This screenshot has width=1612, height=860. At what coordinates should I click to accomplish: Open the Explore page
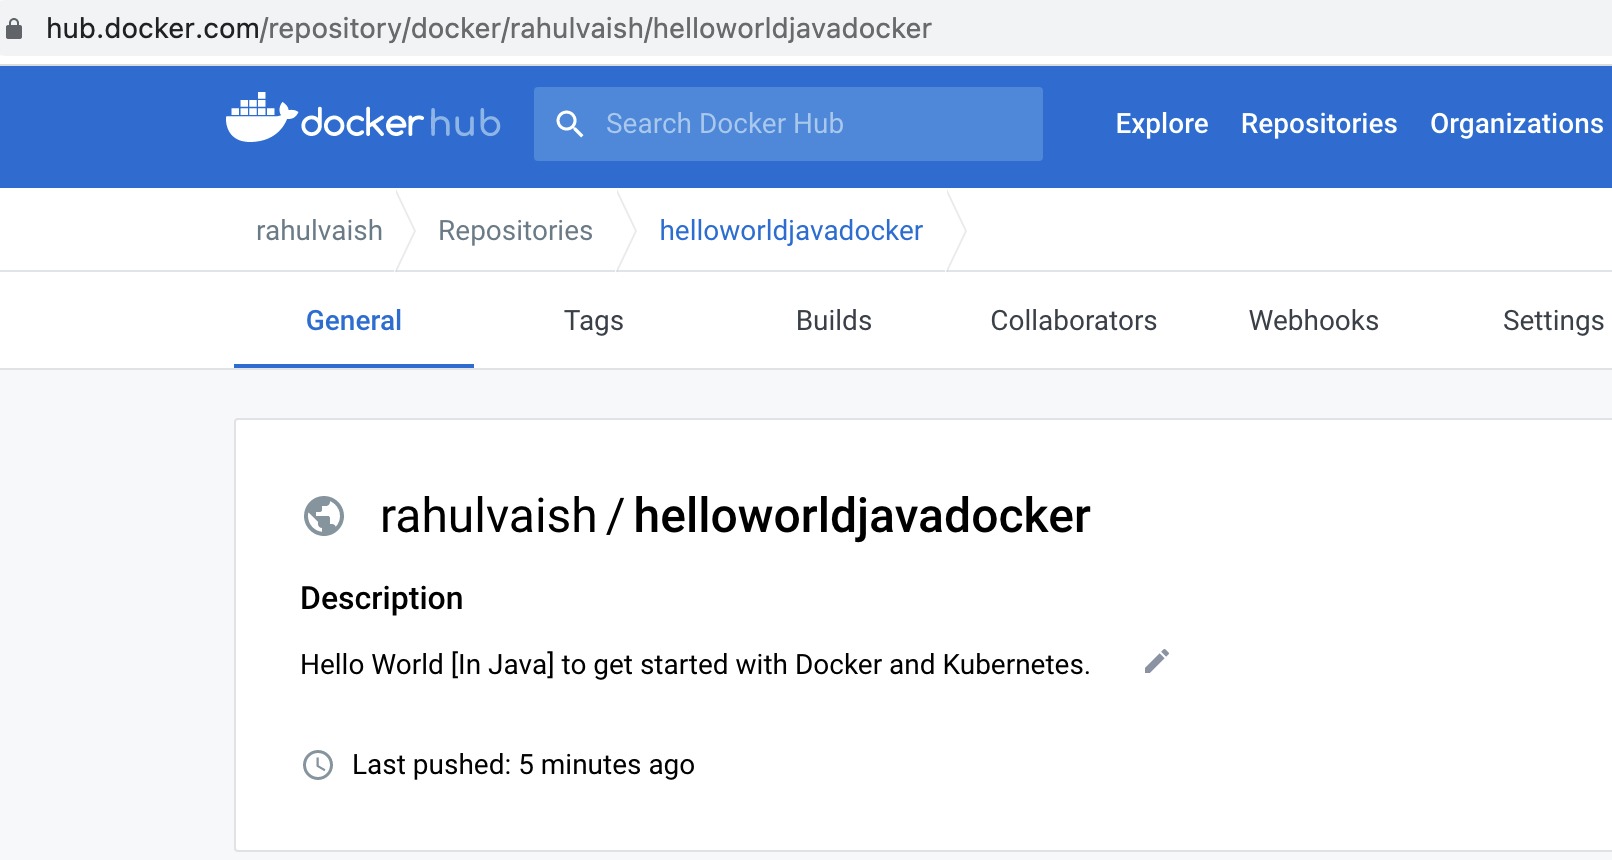(x=1162, y=124)
